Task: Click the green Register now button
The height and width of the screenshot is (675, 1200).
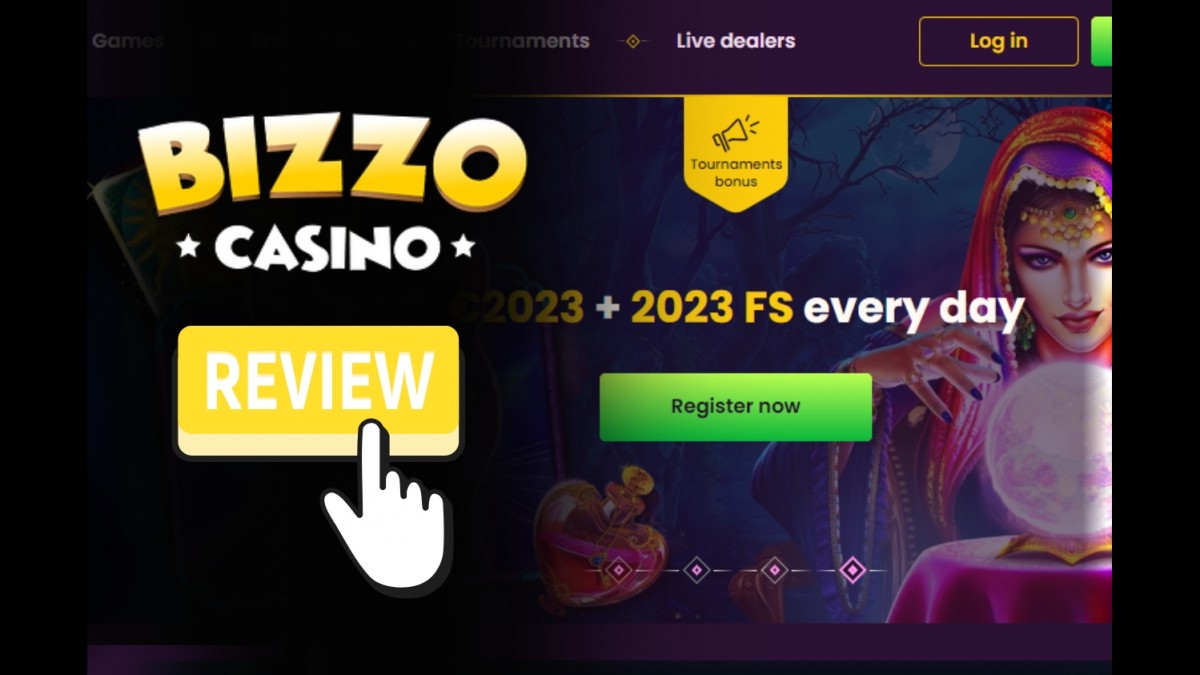Action: click(736, 407)
